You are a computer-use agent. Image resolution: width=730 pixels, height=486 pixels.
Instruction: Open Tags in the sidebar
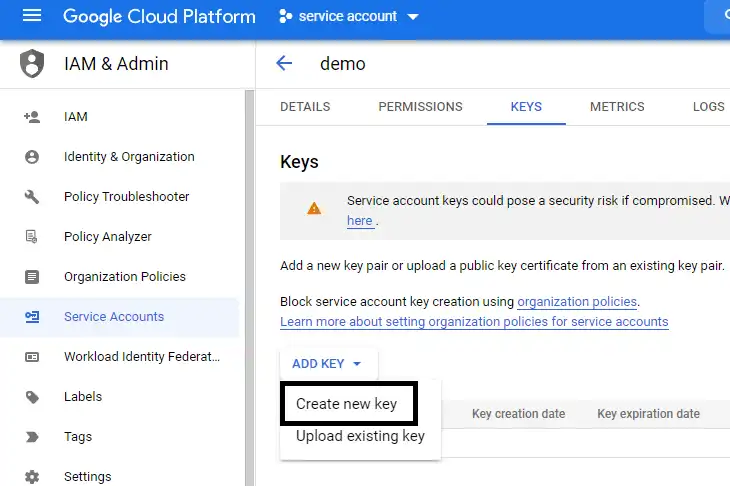point(120,437)
